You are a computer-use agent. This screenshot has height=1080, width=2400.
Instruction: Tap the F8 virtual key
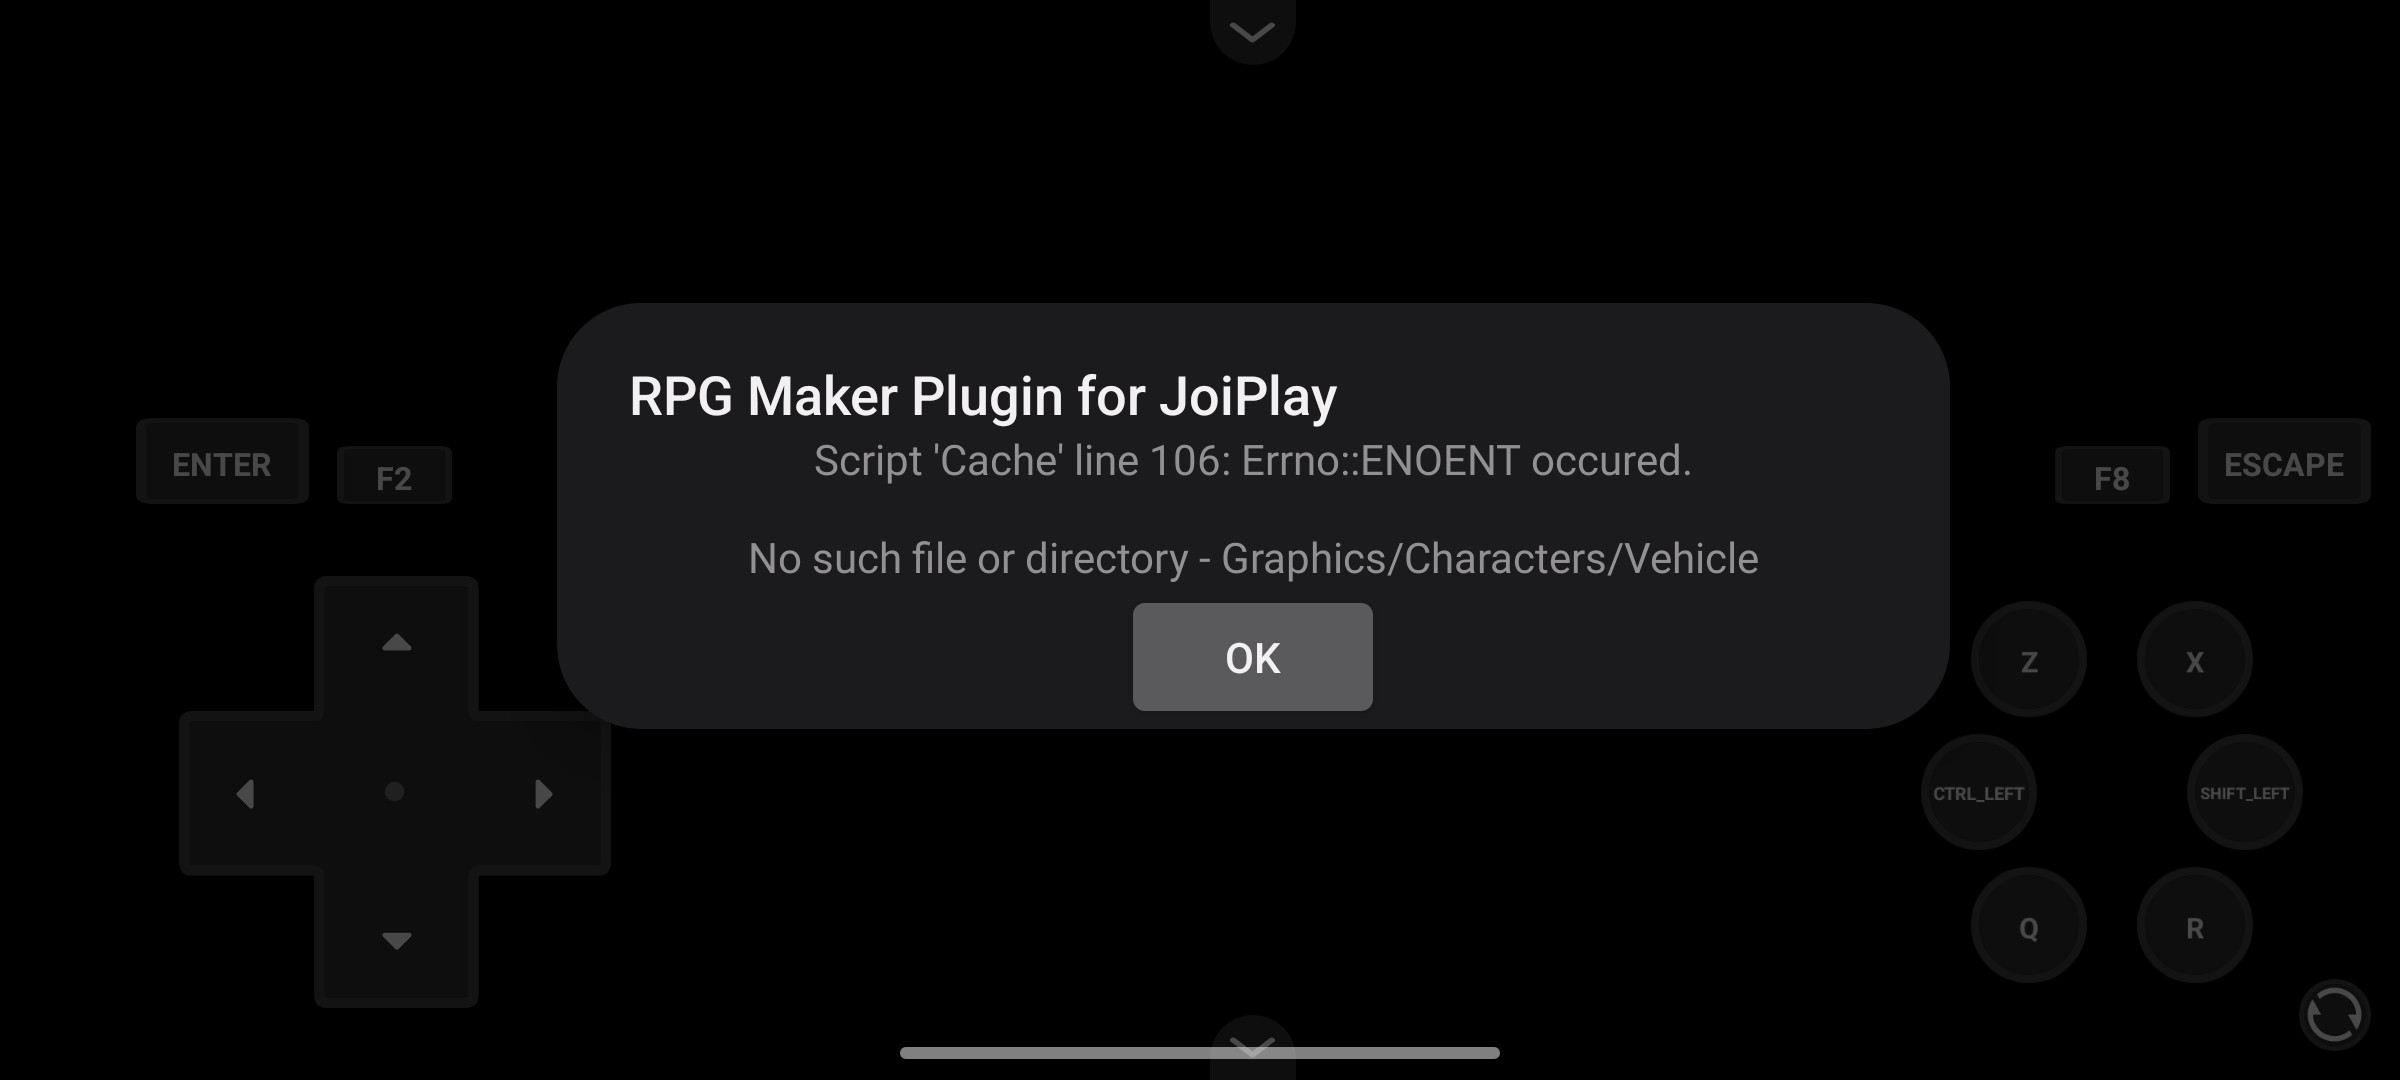pos(2112,476)
